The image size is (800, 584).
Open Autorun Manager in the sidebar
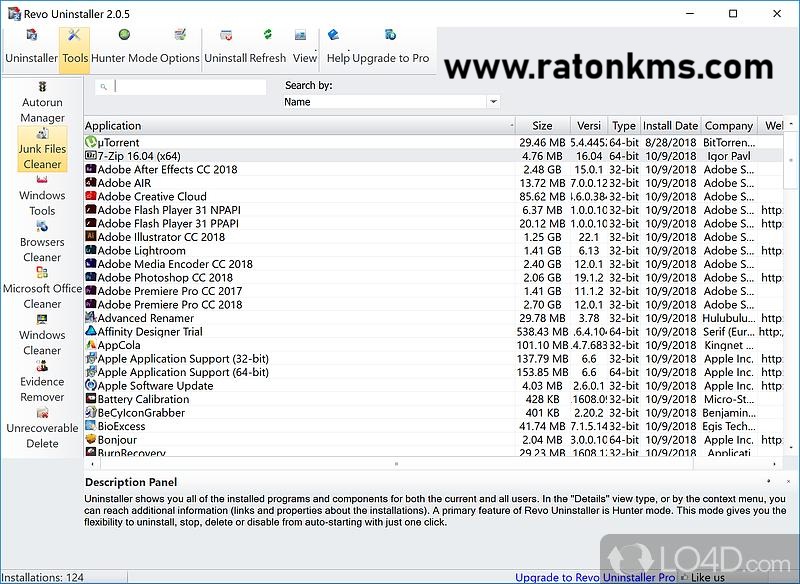tap(42, 102)
